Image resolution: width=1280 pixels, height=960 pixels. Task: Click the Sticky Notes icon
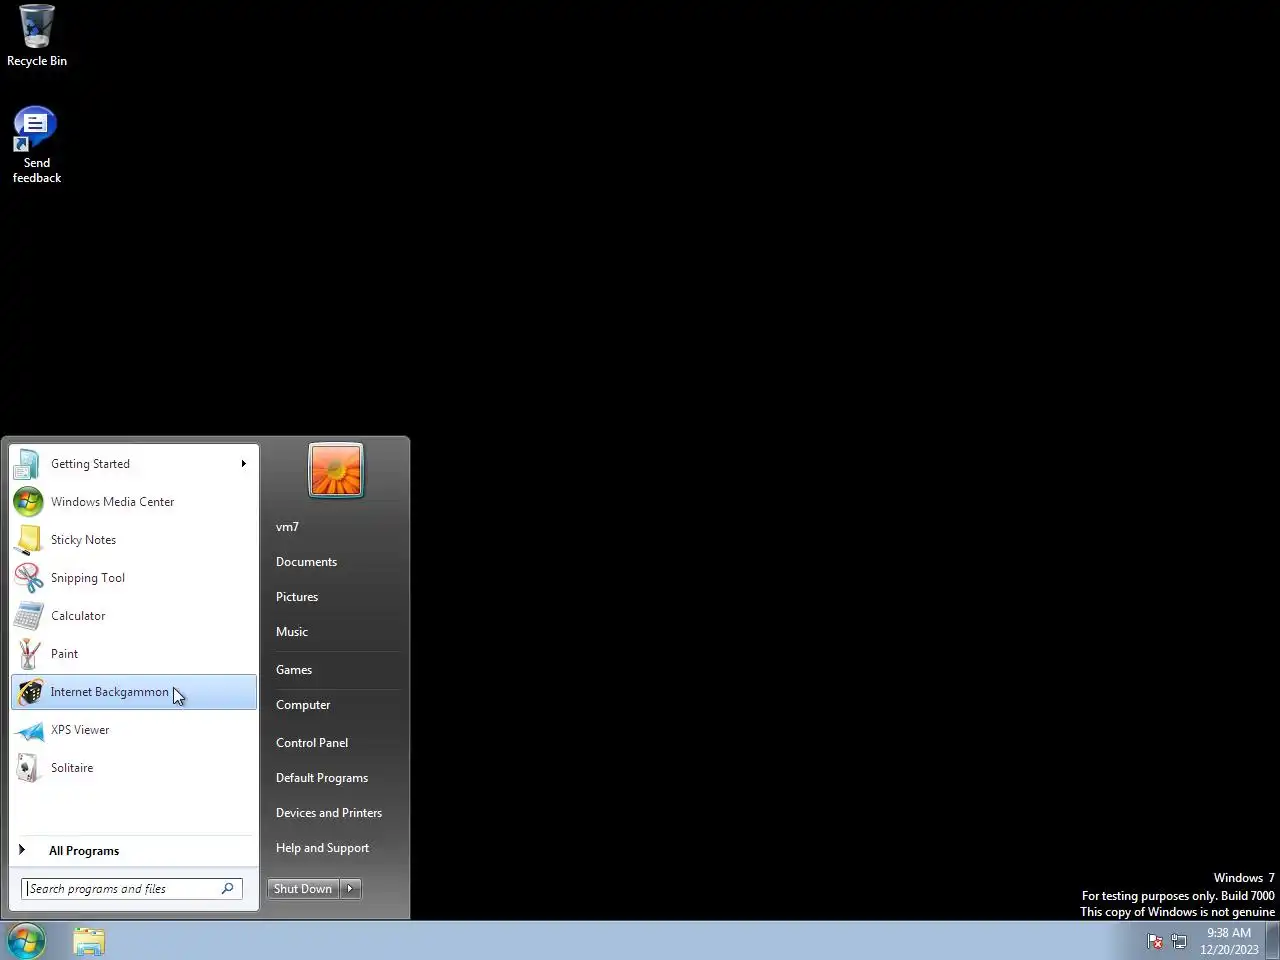(28, 540)
